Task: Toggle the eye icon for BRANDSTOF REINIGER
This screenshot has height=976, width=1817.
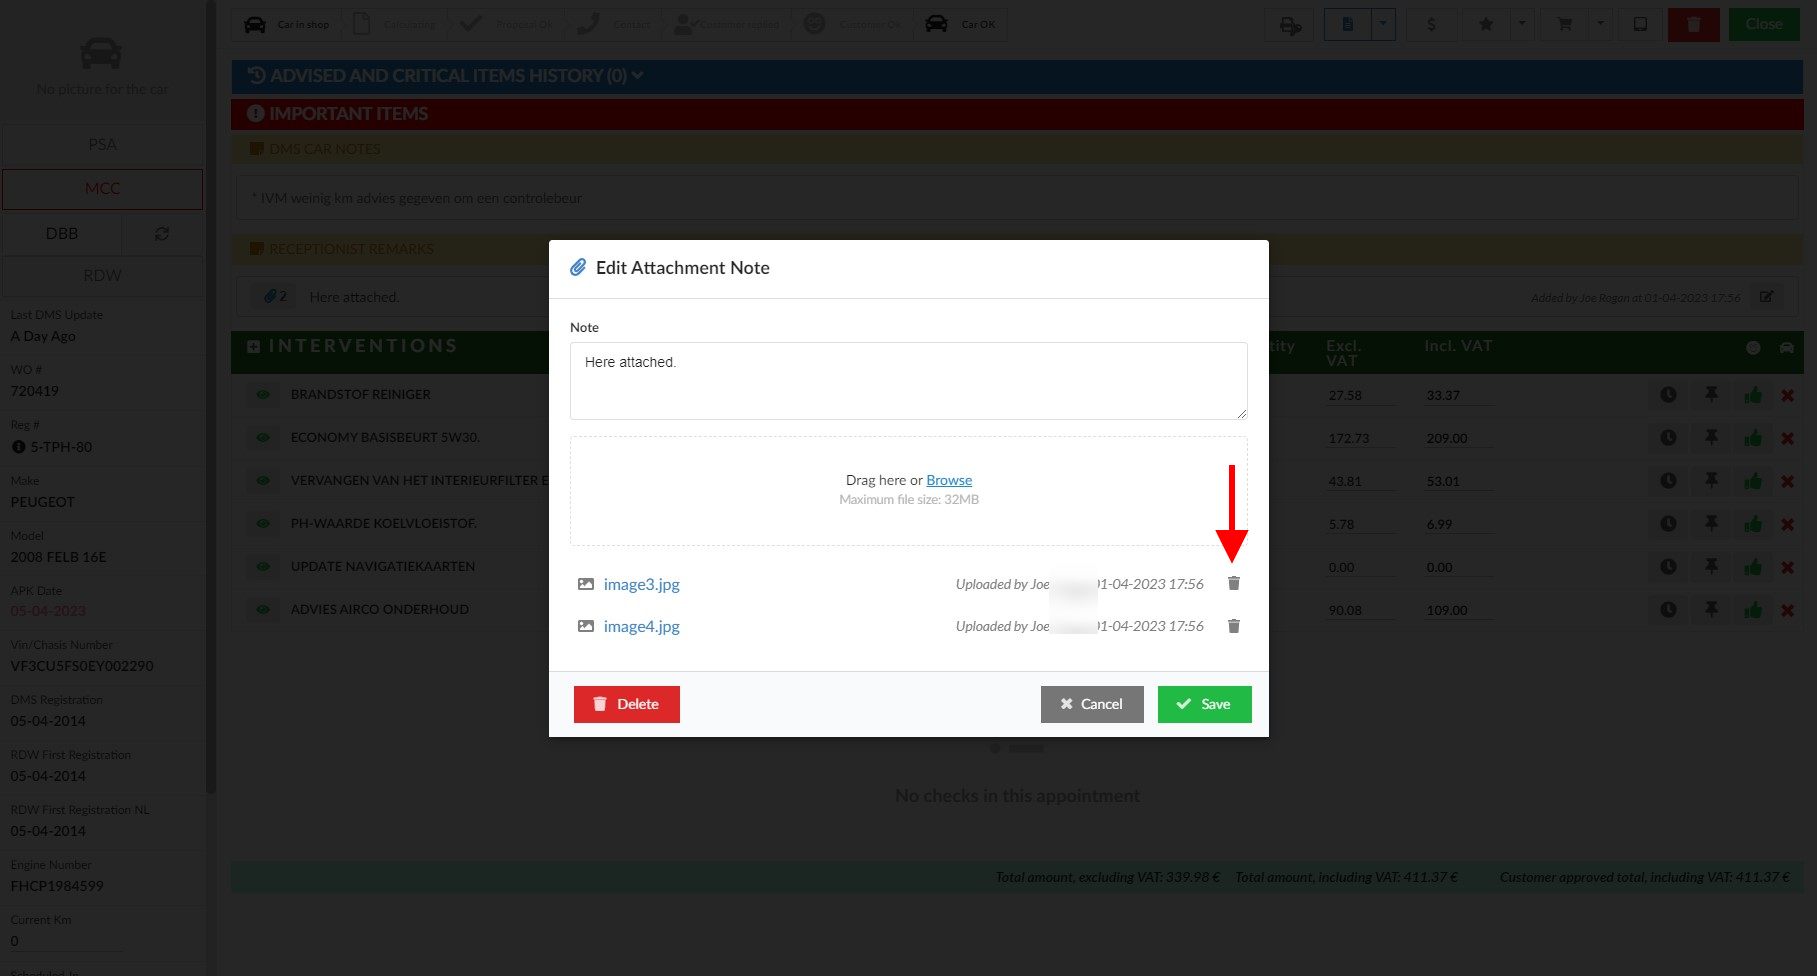Action: coord(263,395)
